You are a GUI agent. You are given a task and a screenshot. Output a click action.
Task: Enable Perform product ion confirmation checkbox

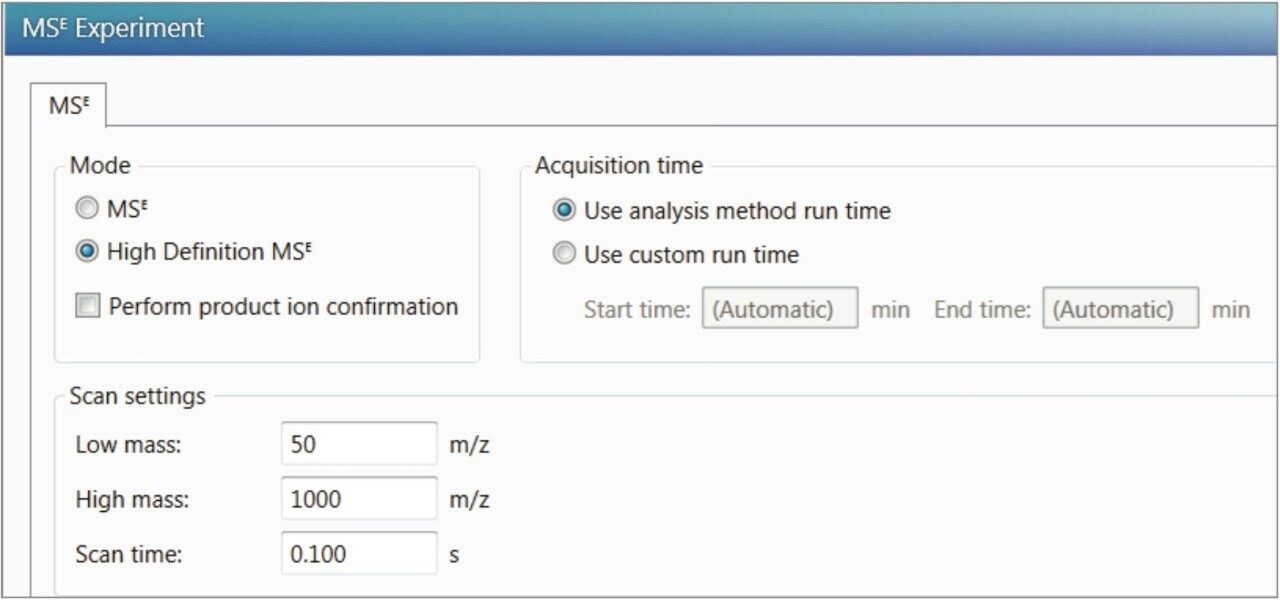pos(89,307)
